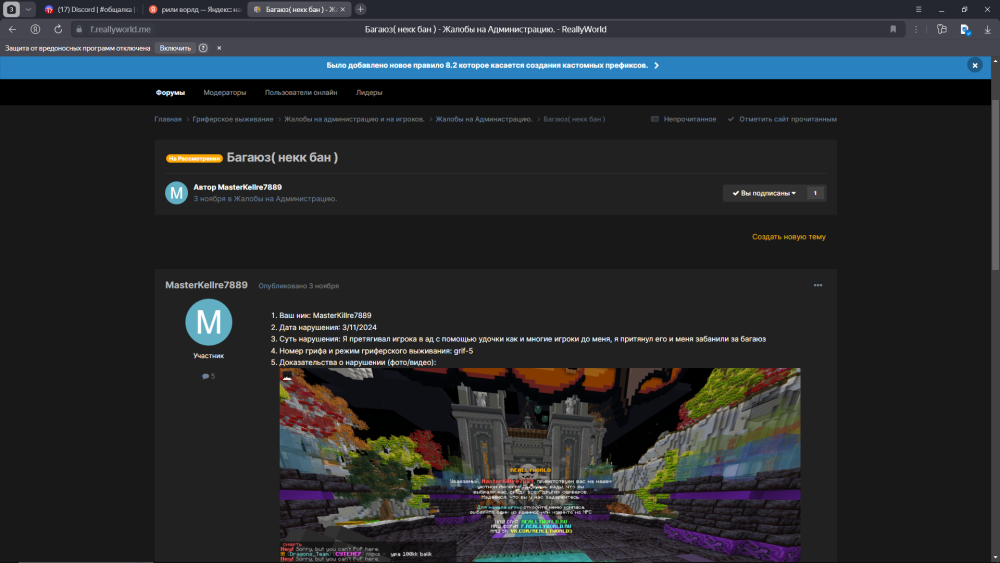Open the Форумы menu item
This screenshot has width=1000, height=563.
(170, 92)
